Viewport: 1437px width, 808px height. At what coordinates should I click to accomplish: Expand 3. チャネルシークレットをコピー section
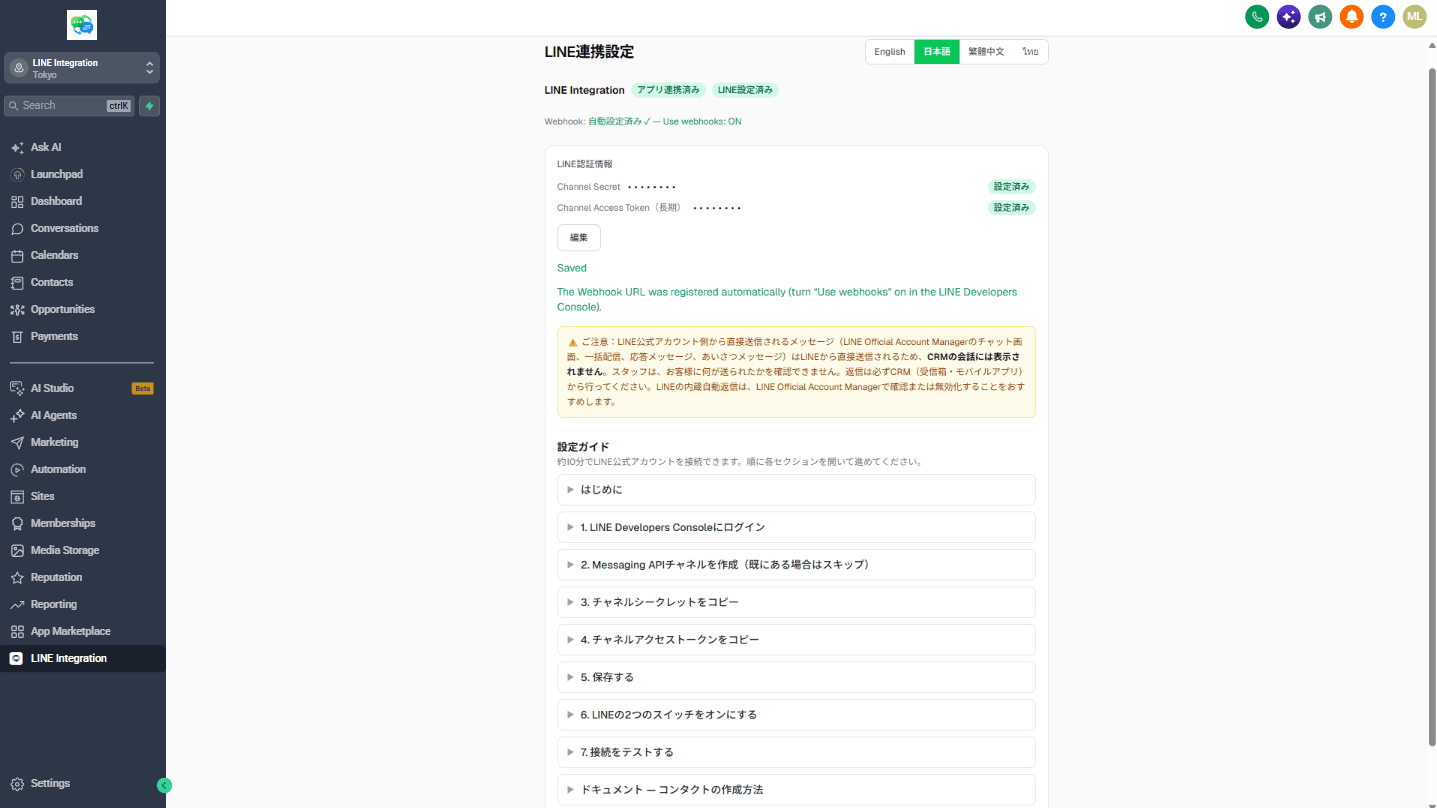pos(796,602)
